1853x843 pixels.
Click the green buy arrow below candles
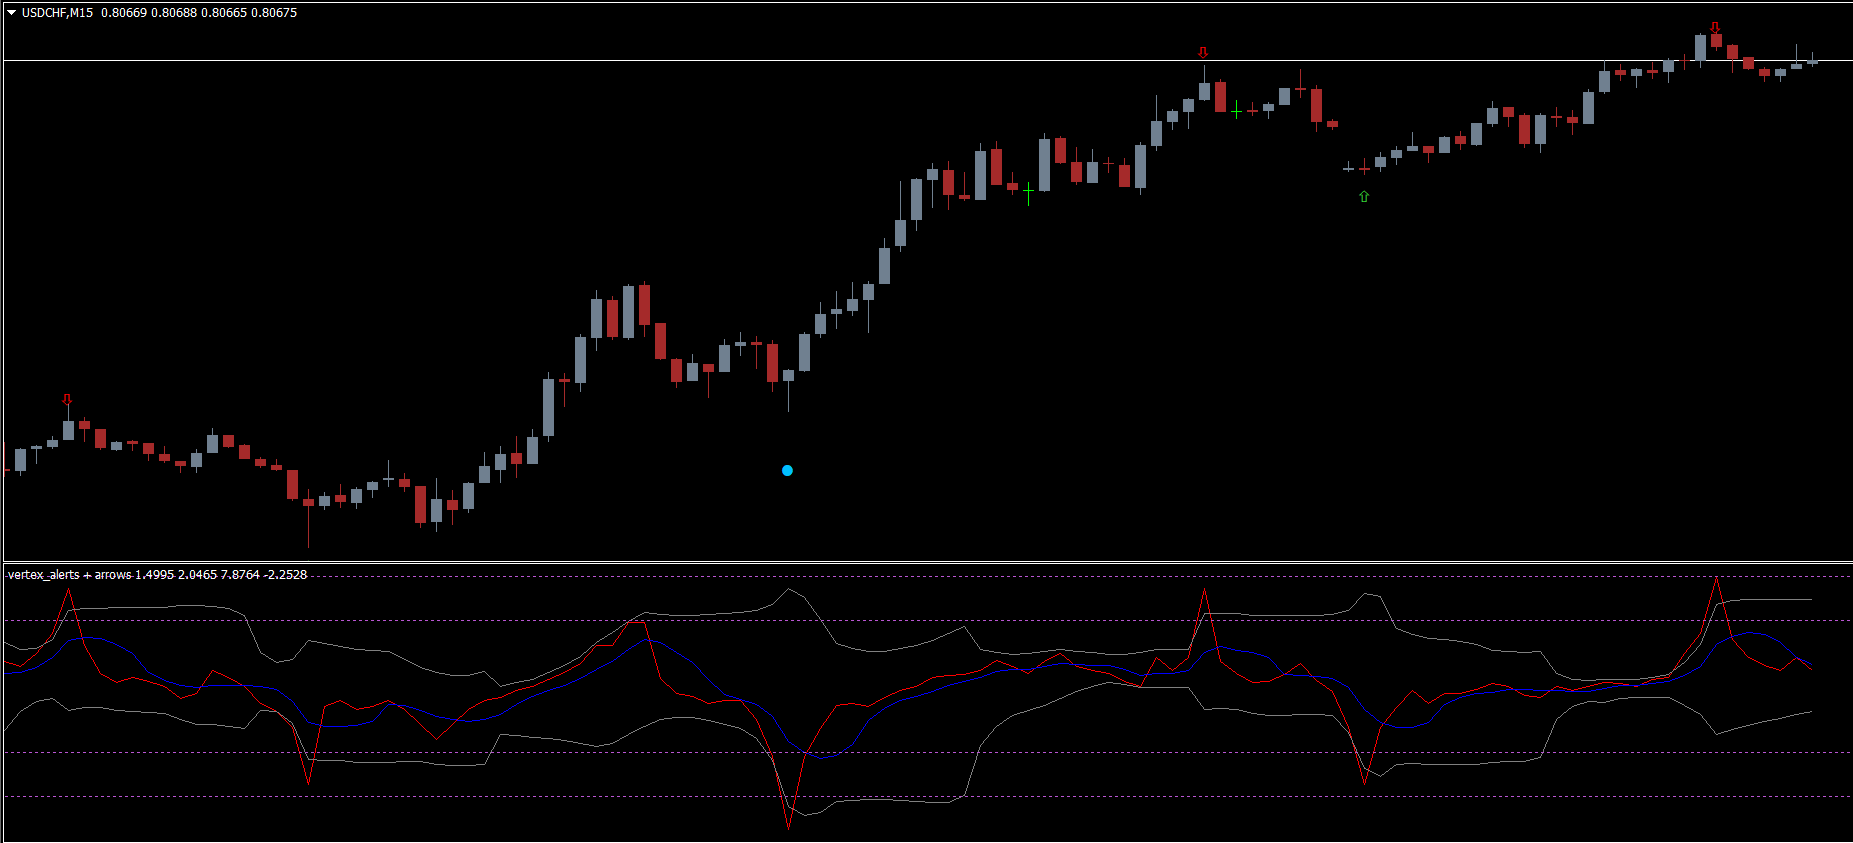[x=1364, y=197]
